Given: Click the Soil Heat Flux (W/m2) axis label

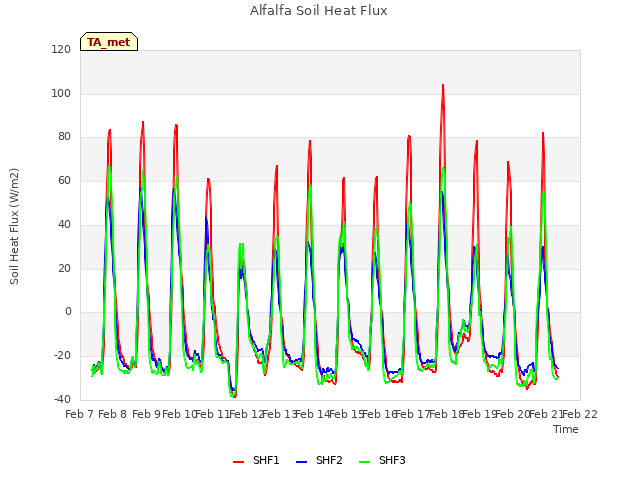Looking at the screenshot, I should coord(14,226).
